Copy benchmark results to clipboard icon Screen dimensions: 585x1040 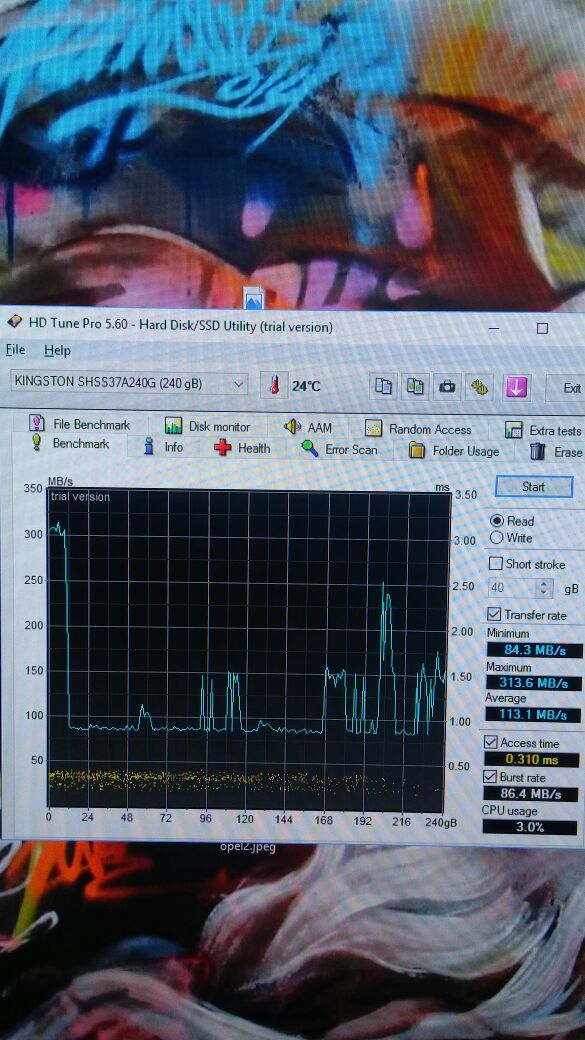click(x=383, y=386)
